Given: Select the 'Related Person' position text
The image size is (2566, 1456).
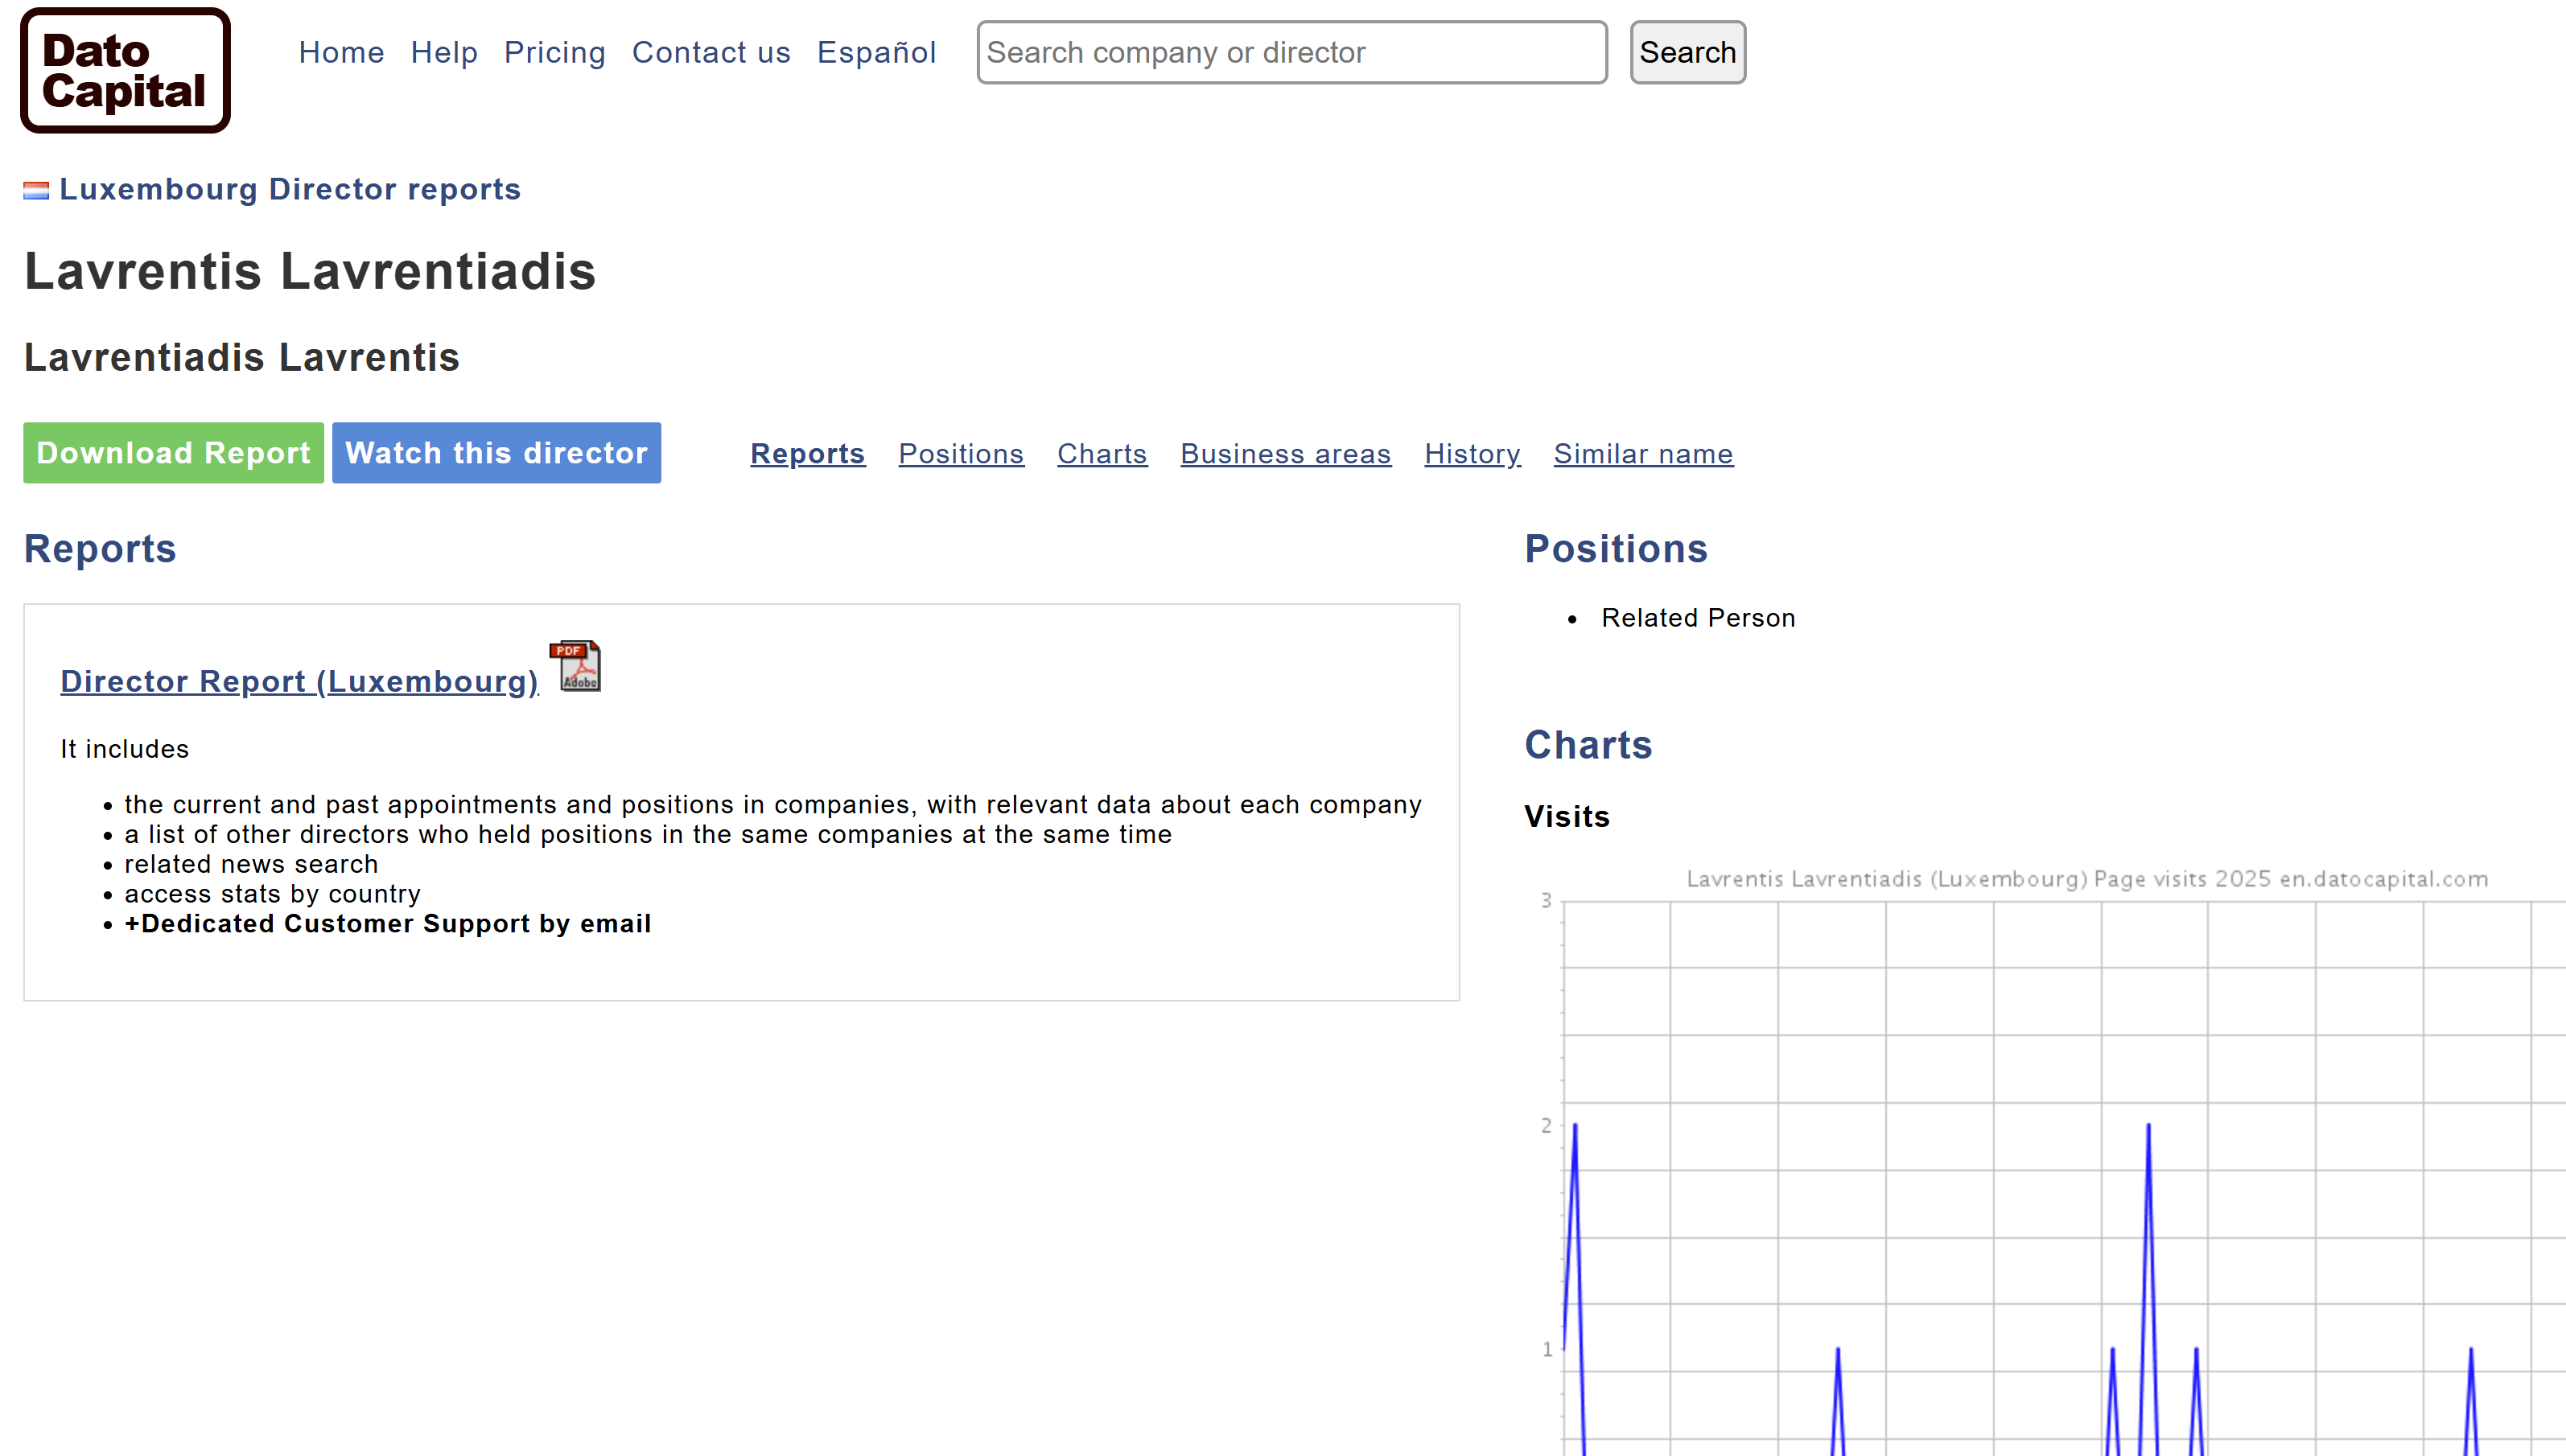Looking at the screenshot, I should [x=1698, y=618].
